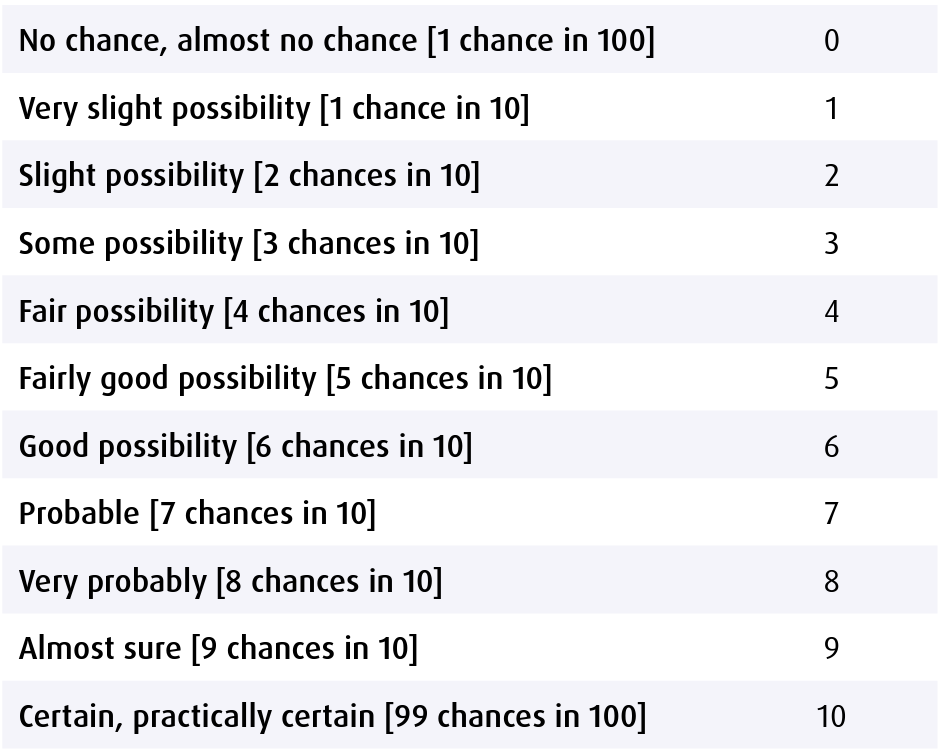Choose rating 10 for "Certain, practically certain"

pyautogui.click(x=831, y=717)
